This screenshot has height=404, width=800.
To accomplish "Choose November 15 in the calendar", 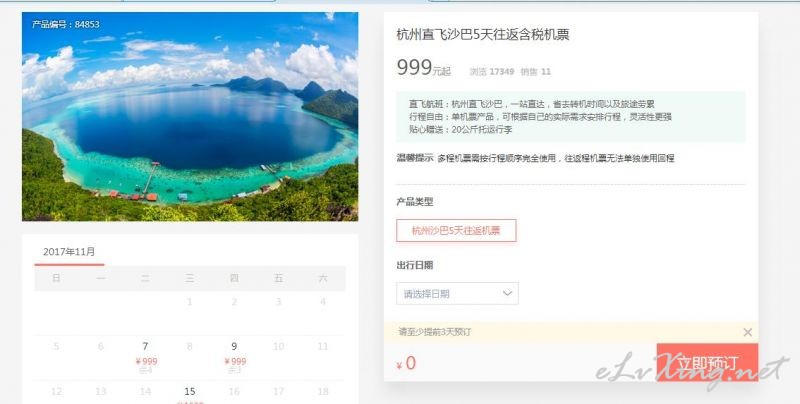I will coord(190,393).
